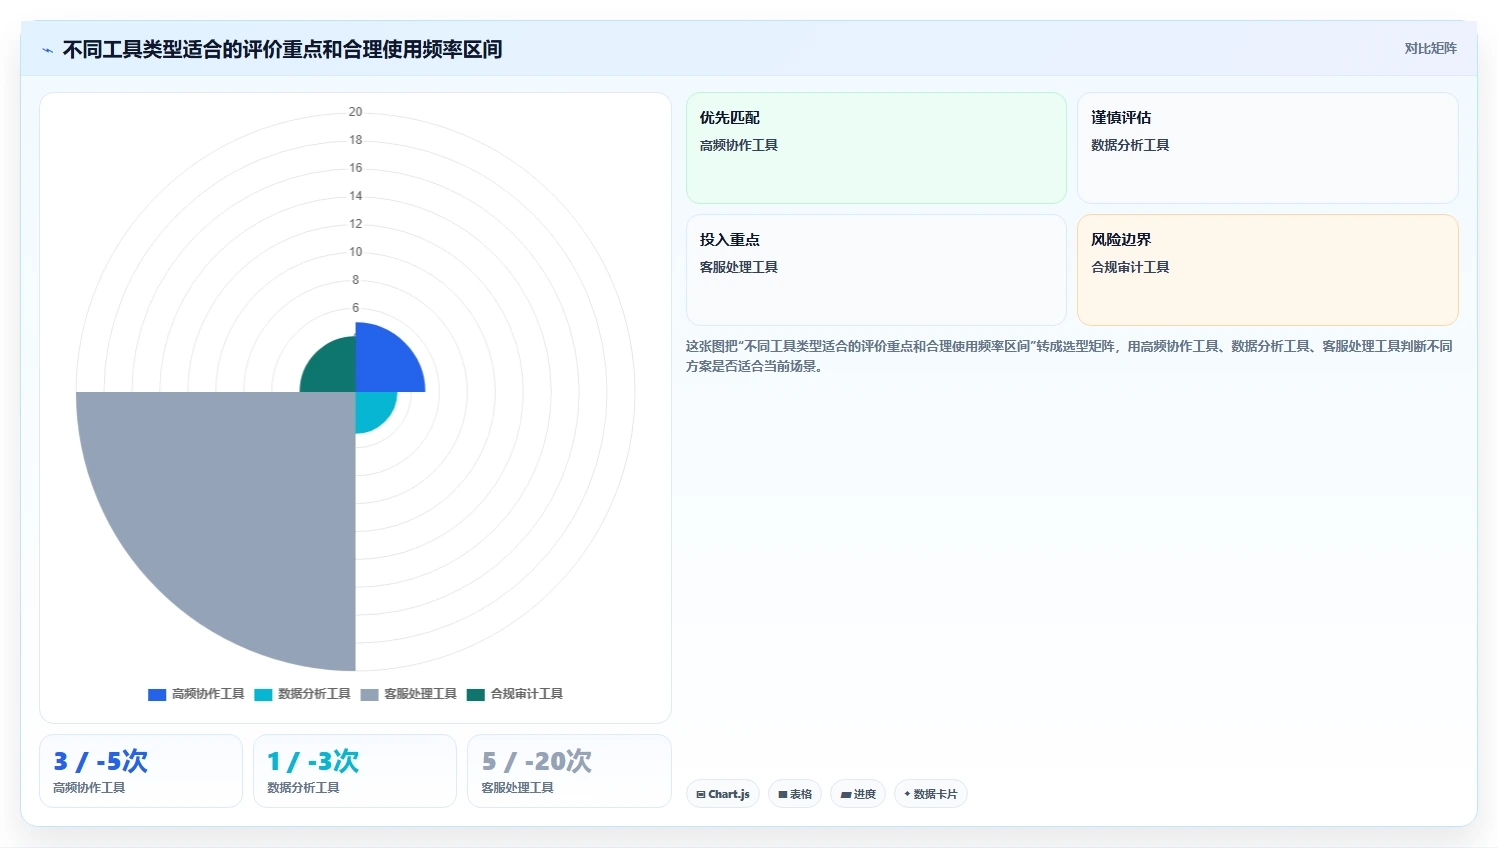Select the 5 / -20次 stat card
Image resolution: width=1498 pixels, height=848 pixels.
coord(569,771)
